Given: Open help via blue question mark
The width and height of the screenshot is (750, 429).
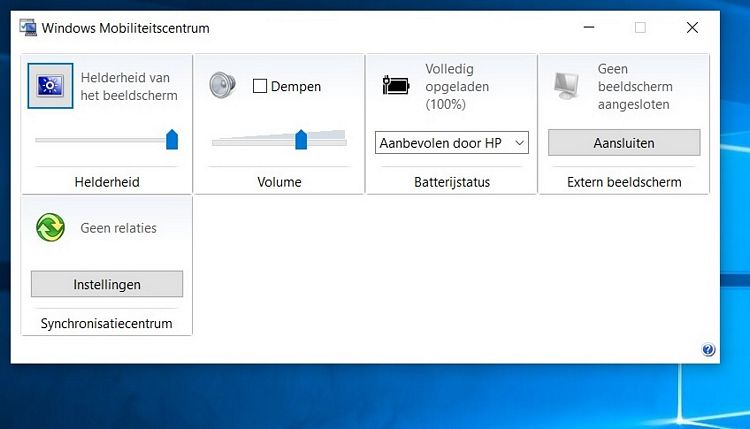Looking at the screenshot, I should pos(708,350).
